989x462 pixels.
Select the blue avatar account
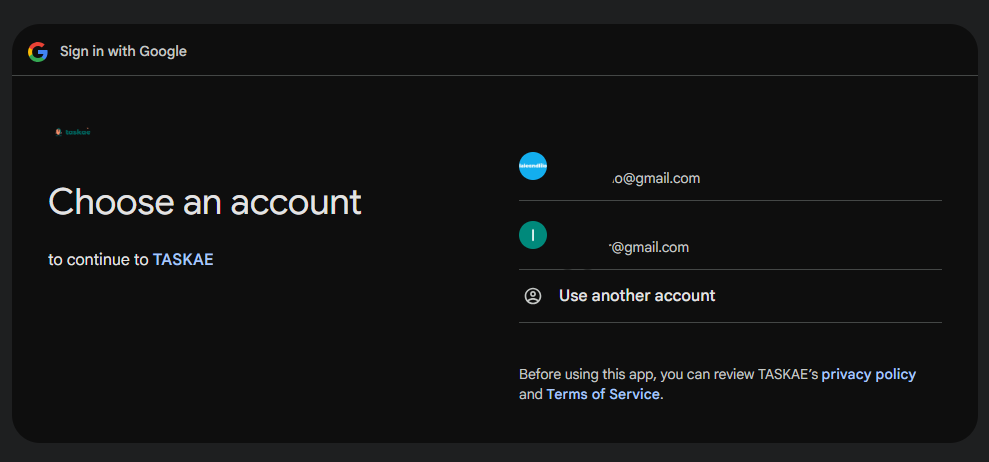(730, 167)
